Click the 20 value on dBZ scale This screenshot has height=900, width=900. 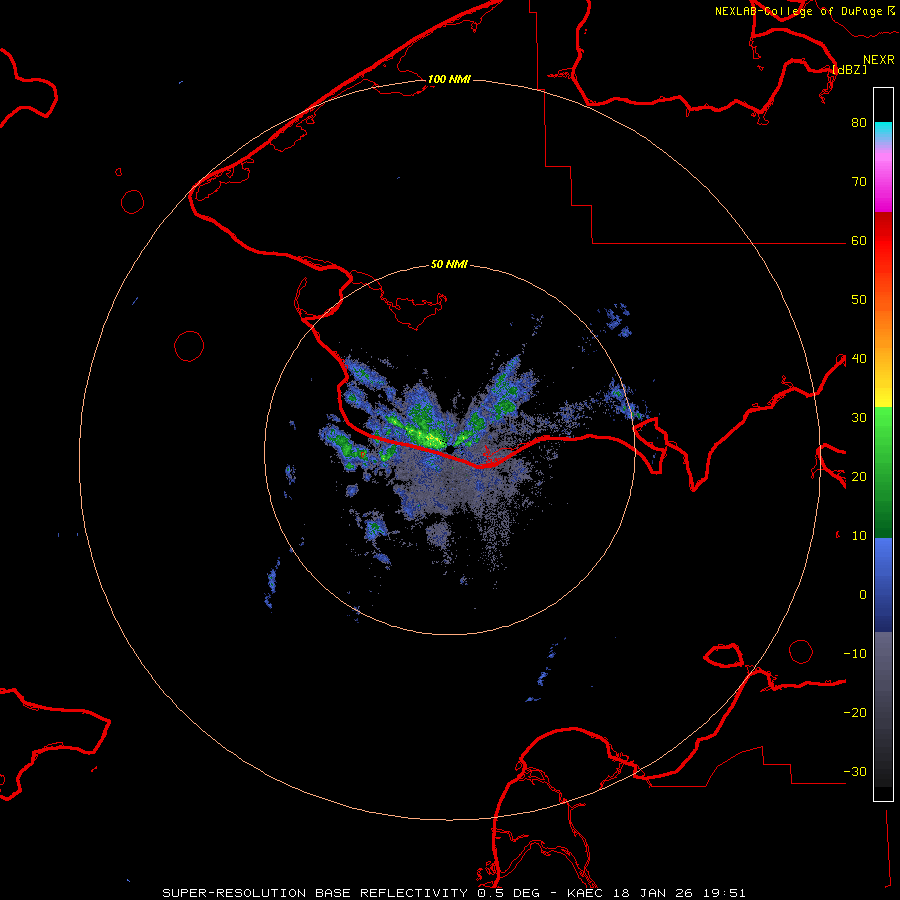point(859,477)
